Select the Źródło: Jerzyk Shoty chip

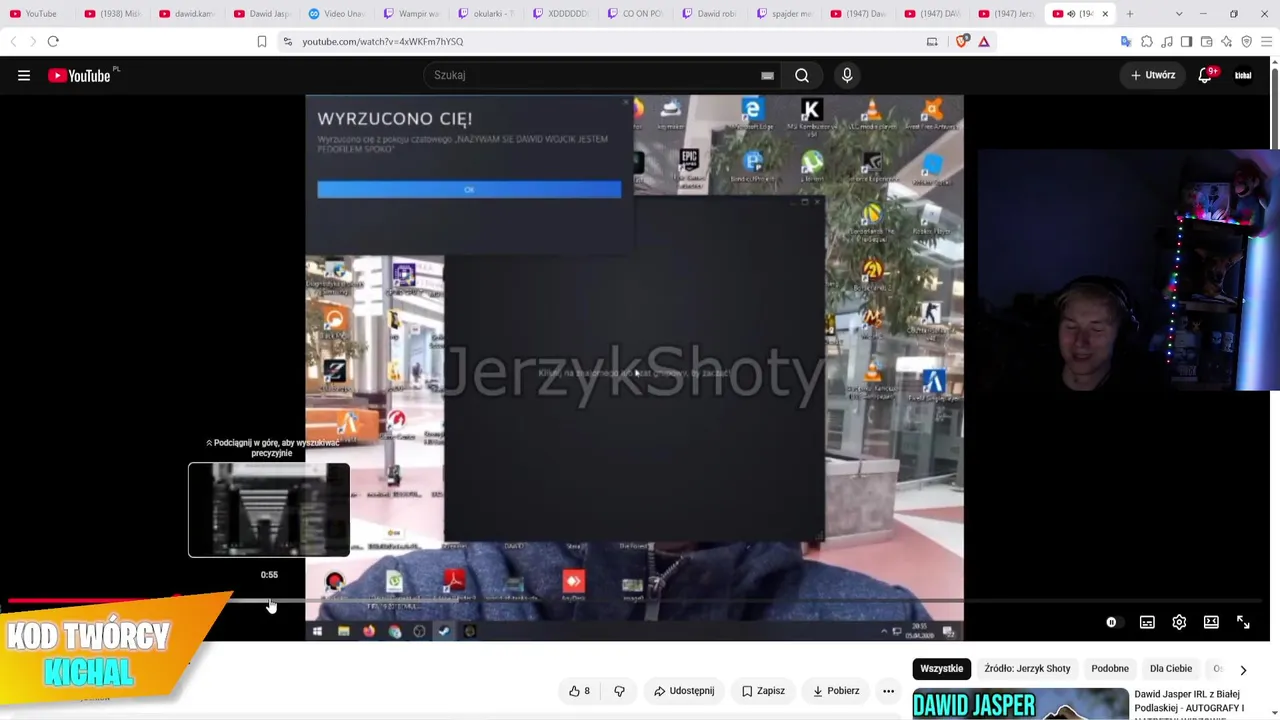pos(1027,669)
